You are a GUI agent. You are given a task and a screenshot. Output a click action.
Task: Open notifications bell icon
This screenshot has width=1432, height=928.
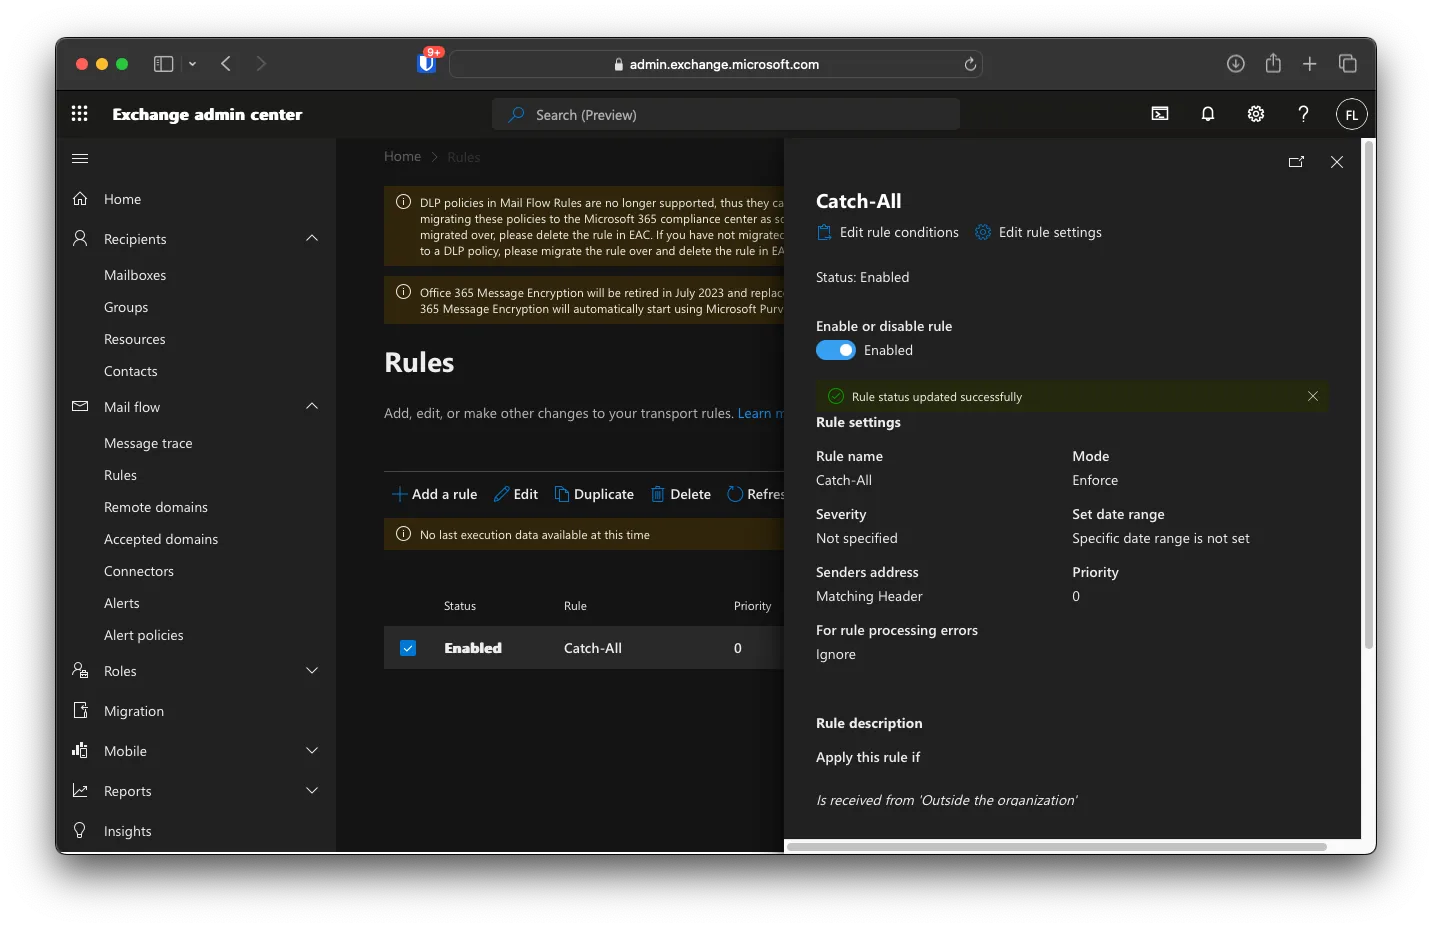coord(1208,114)
